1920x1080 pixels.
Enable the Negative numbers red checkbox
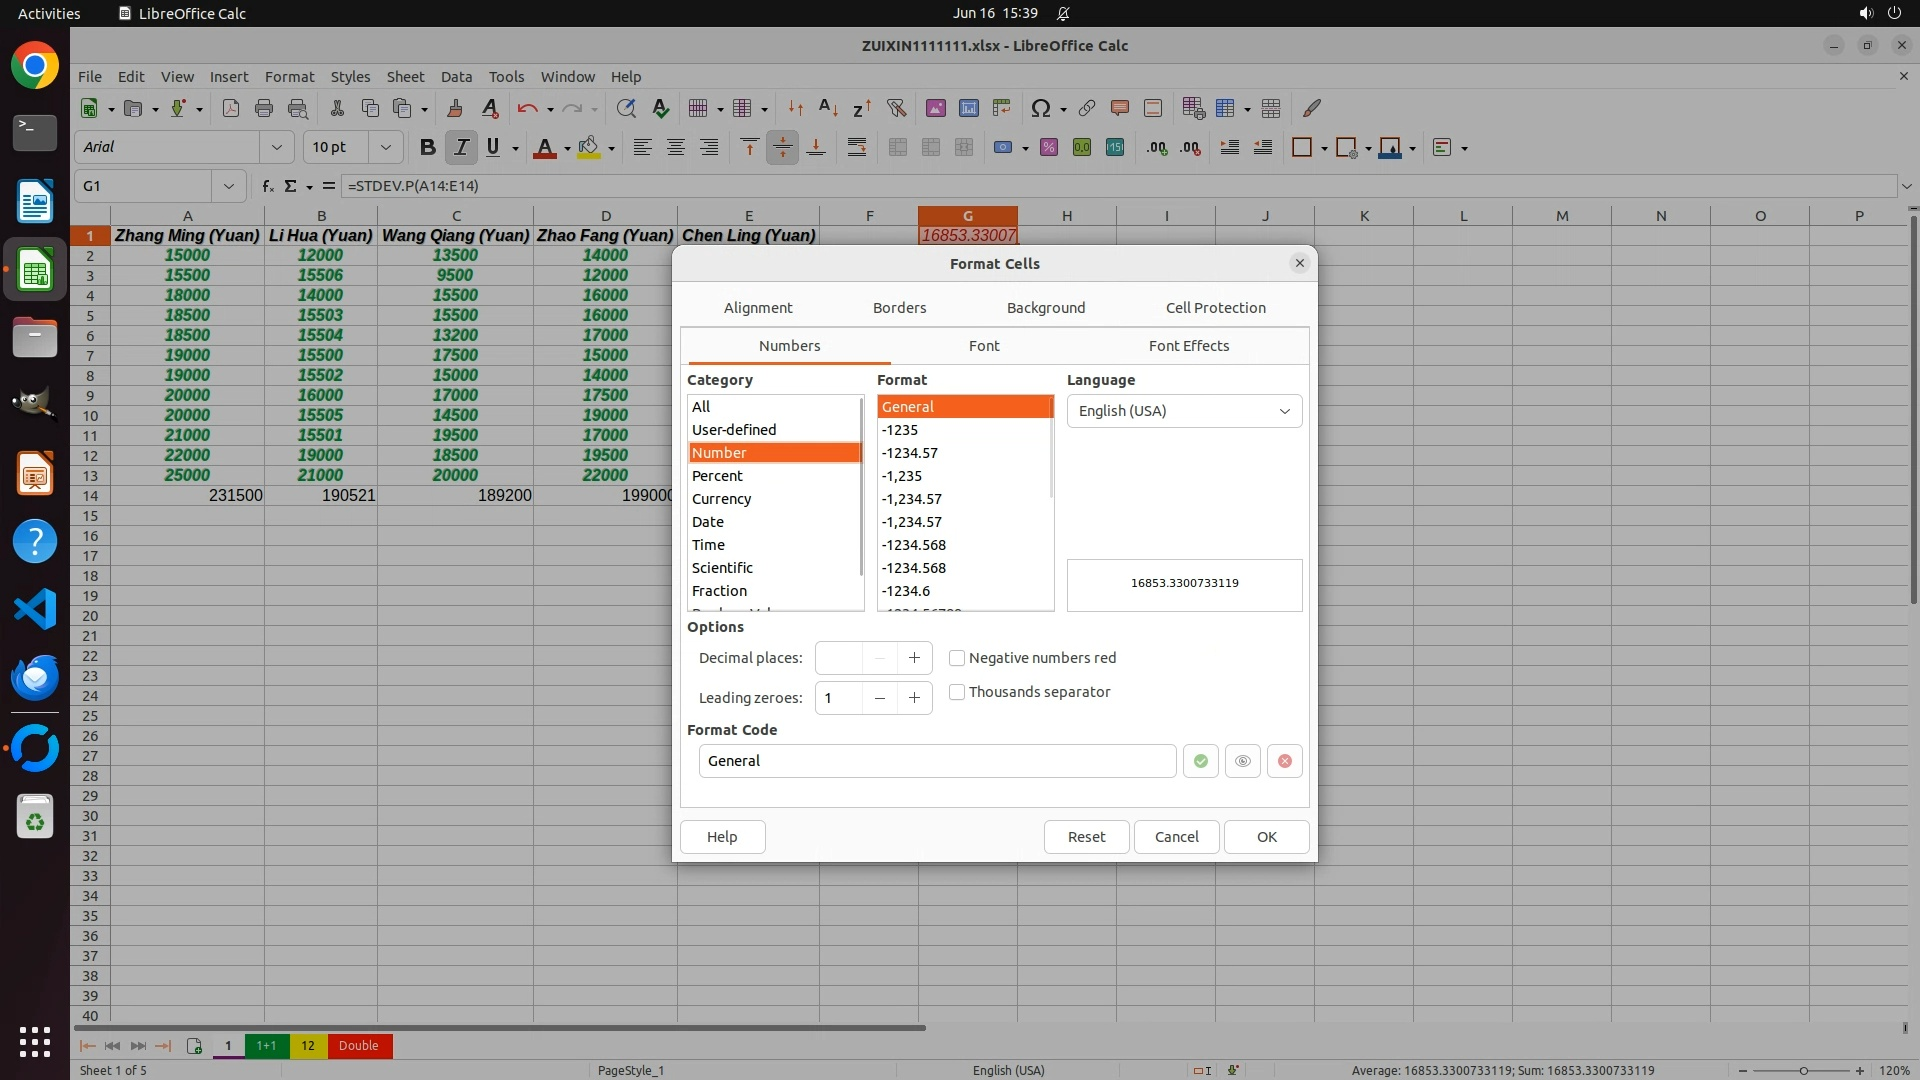coord(957,658)
